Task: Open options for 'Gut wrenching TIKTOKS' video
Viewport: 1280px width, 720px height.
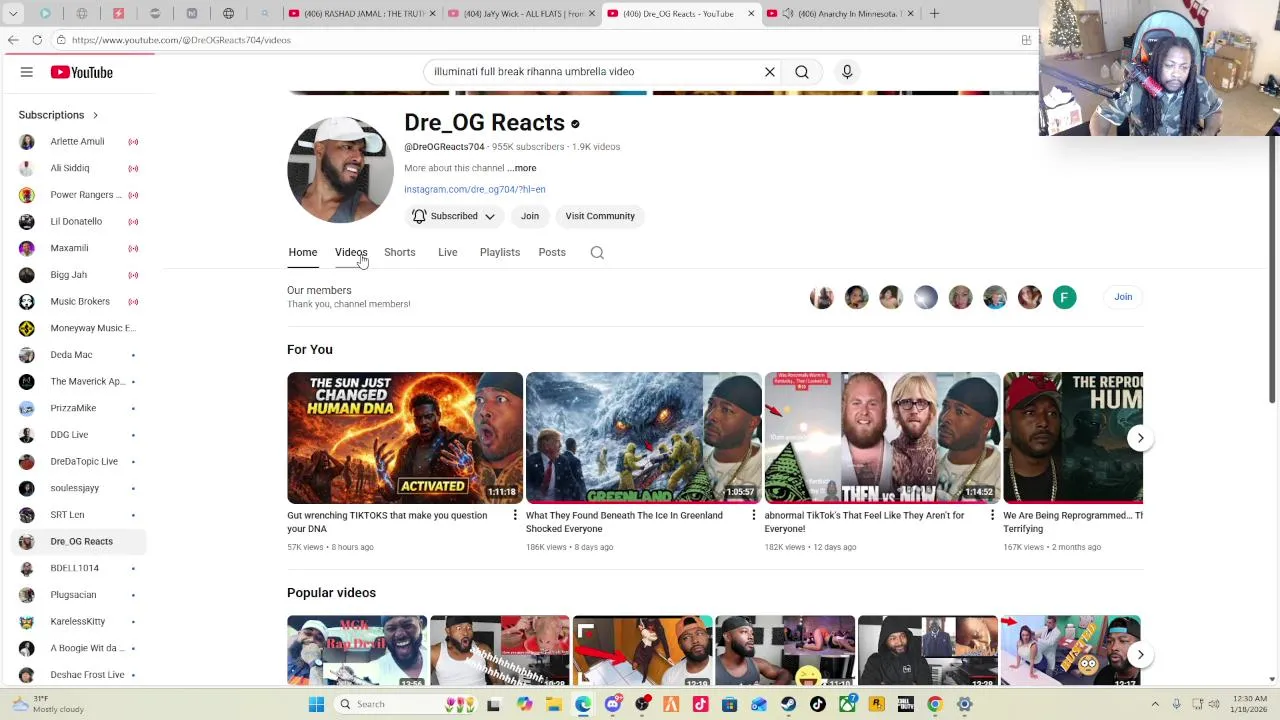Action: click(x=515, y=515)
